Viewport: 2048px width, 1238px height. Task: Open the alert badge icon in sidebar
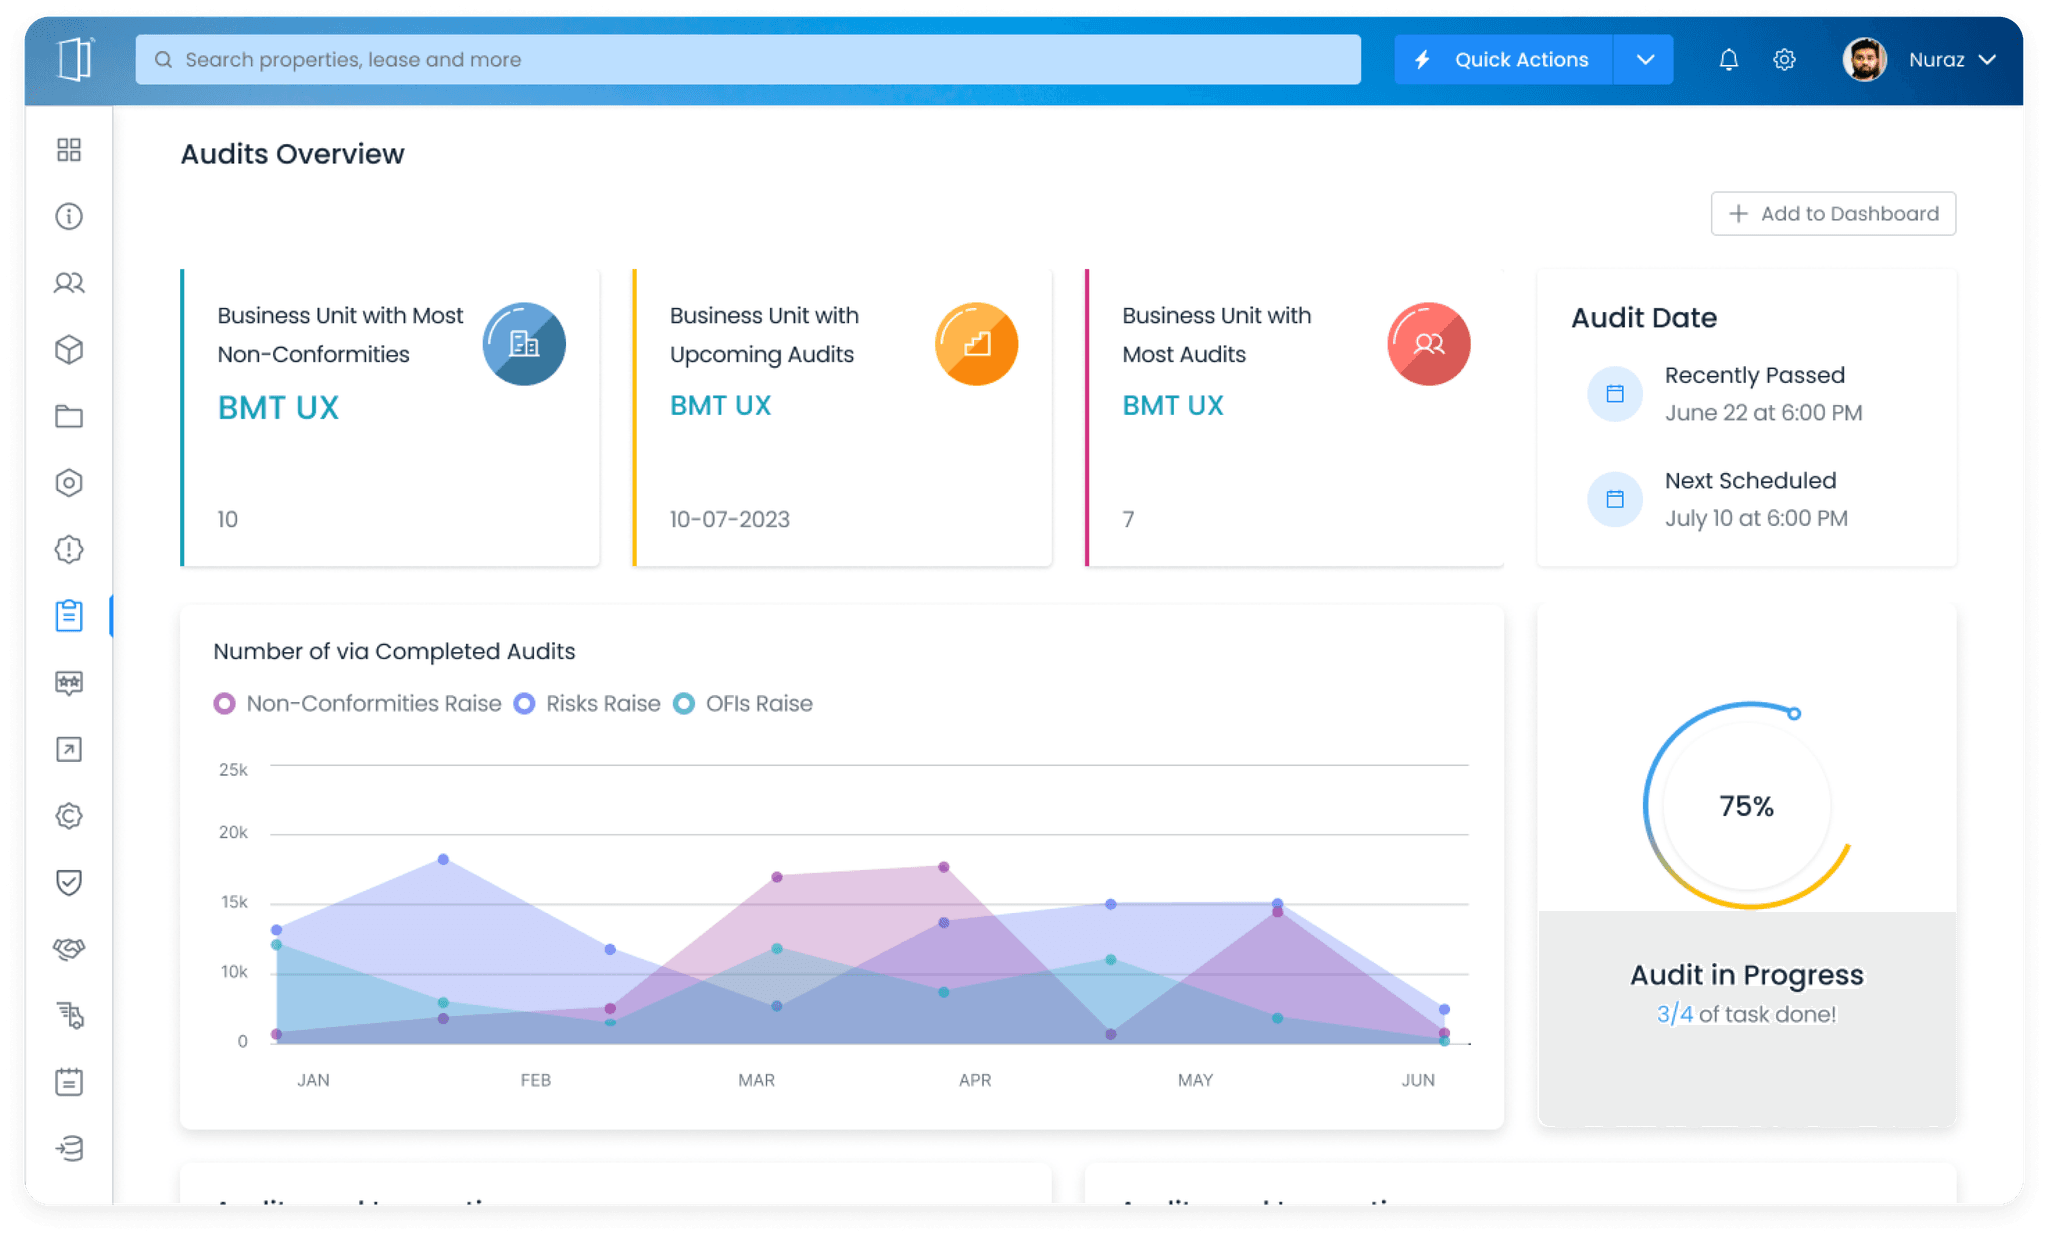(69, 549)
